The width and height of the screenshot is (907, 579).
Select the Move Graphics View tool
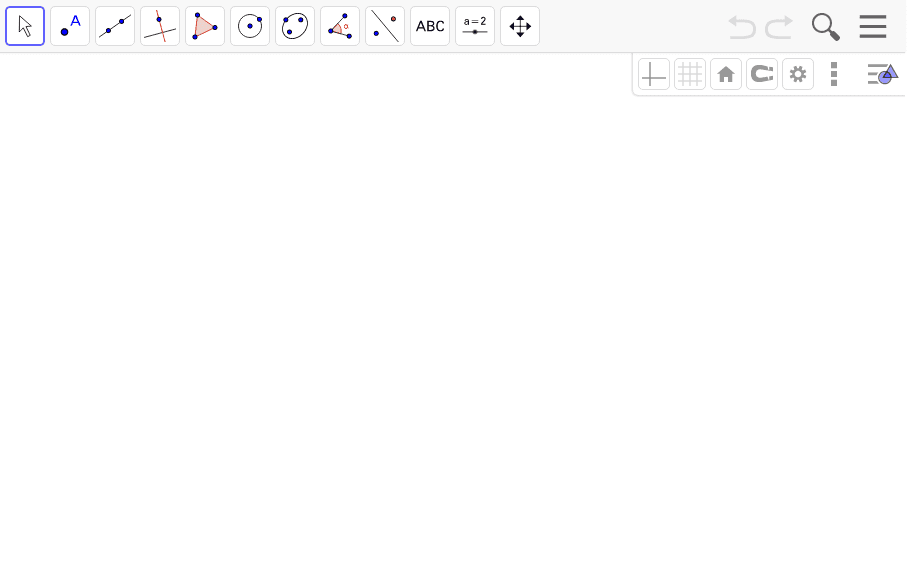point(520,26)
